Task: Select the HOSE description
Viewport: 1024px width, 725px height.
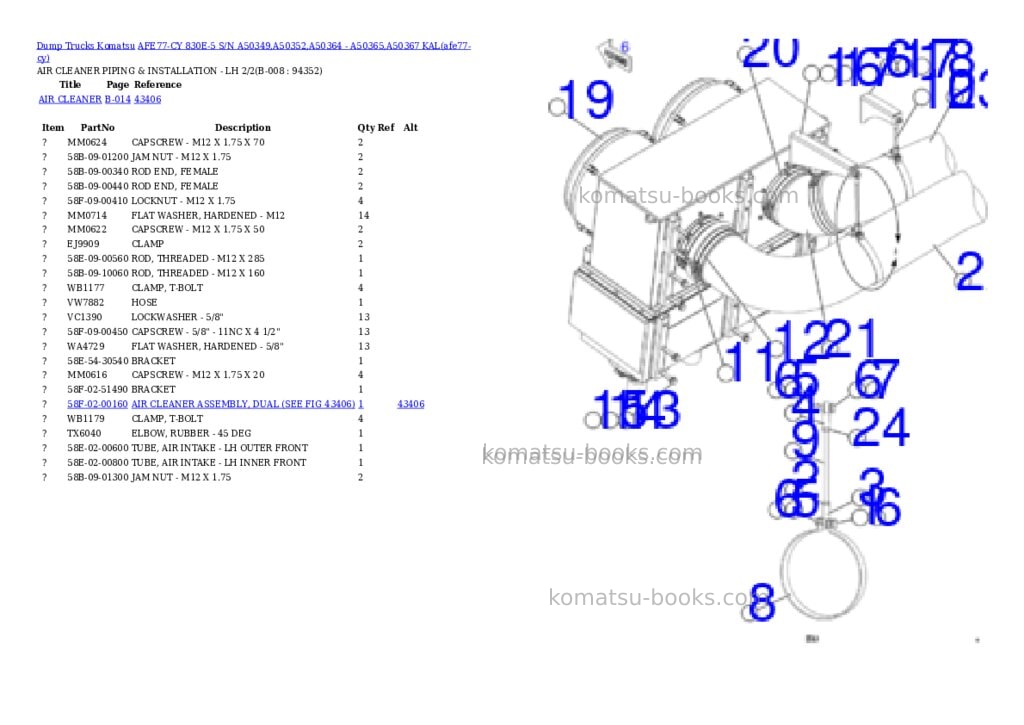Action: pos(144,302)
